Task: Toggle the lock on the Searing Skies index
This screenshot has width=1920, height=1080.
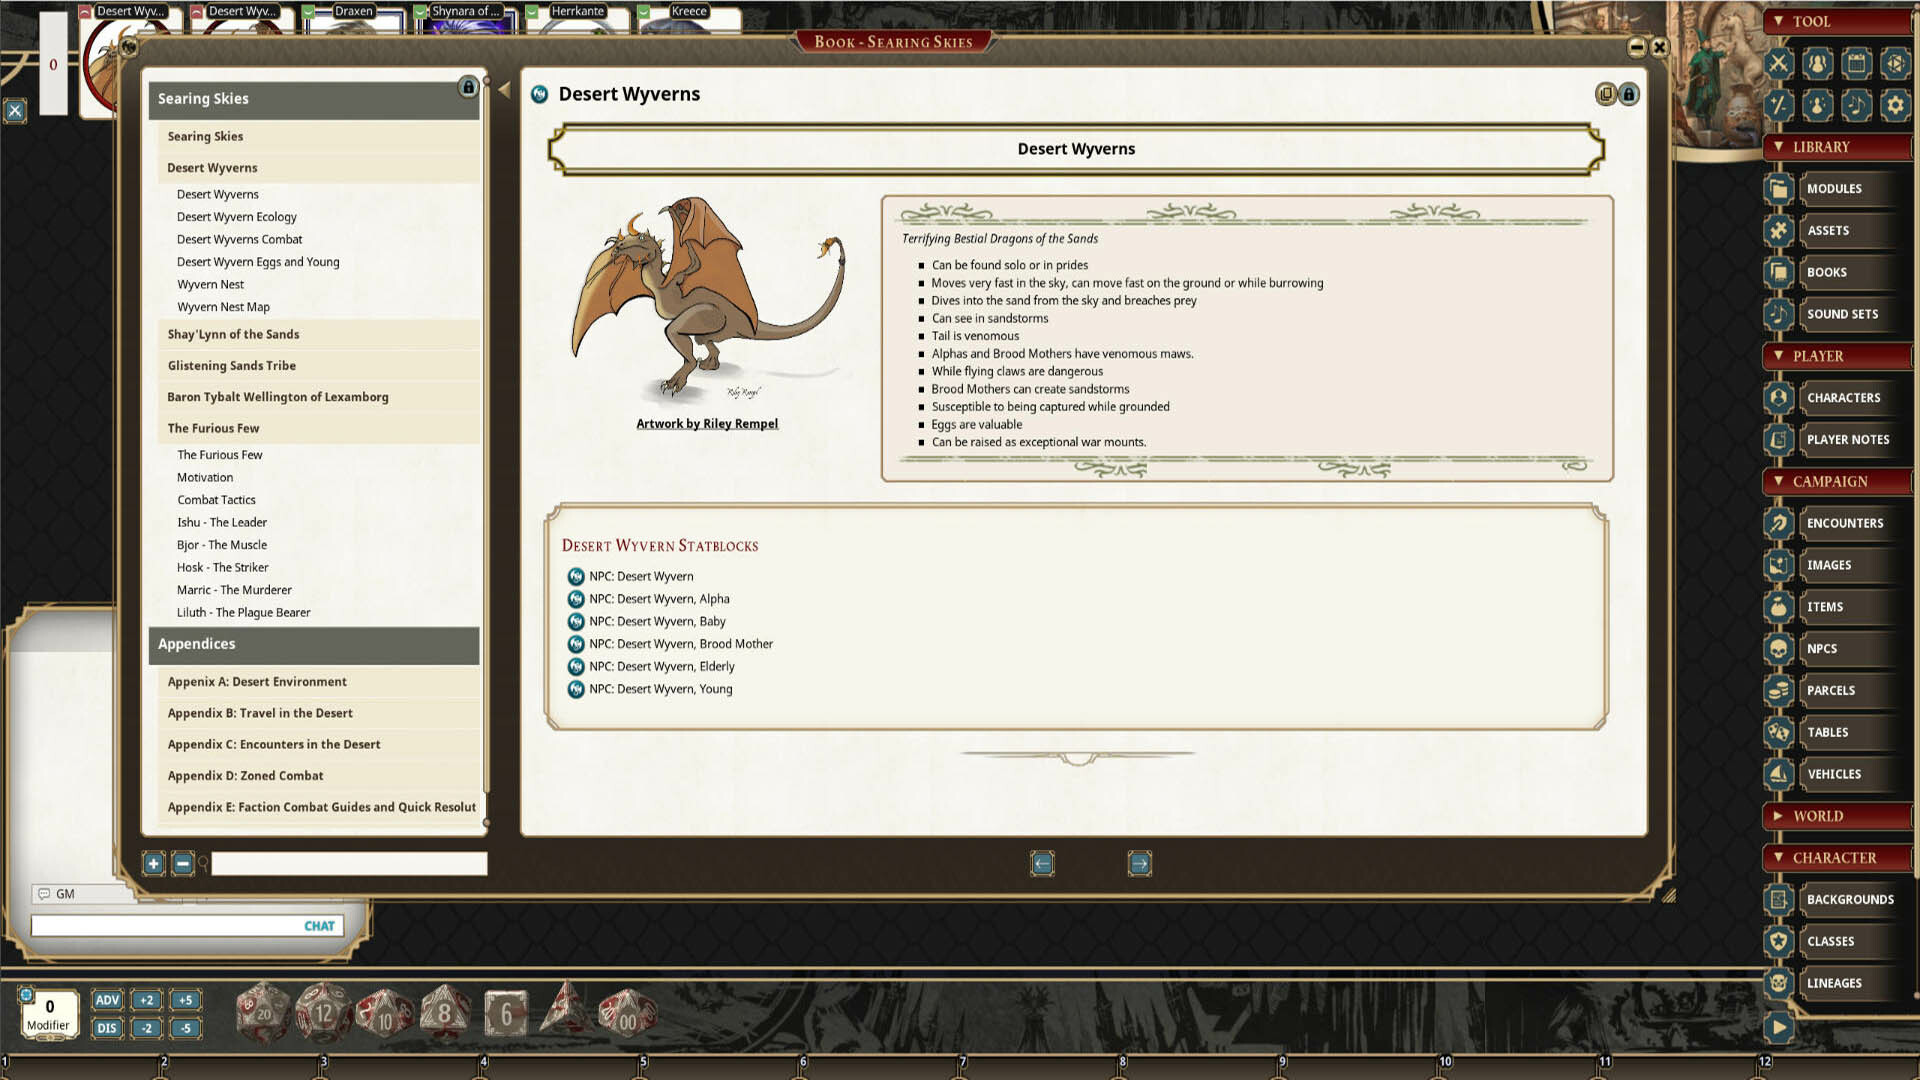Action: point(469,88)
